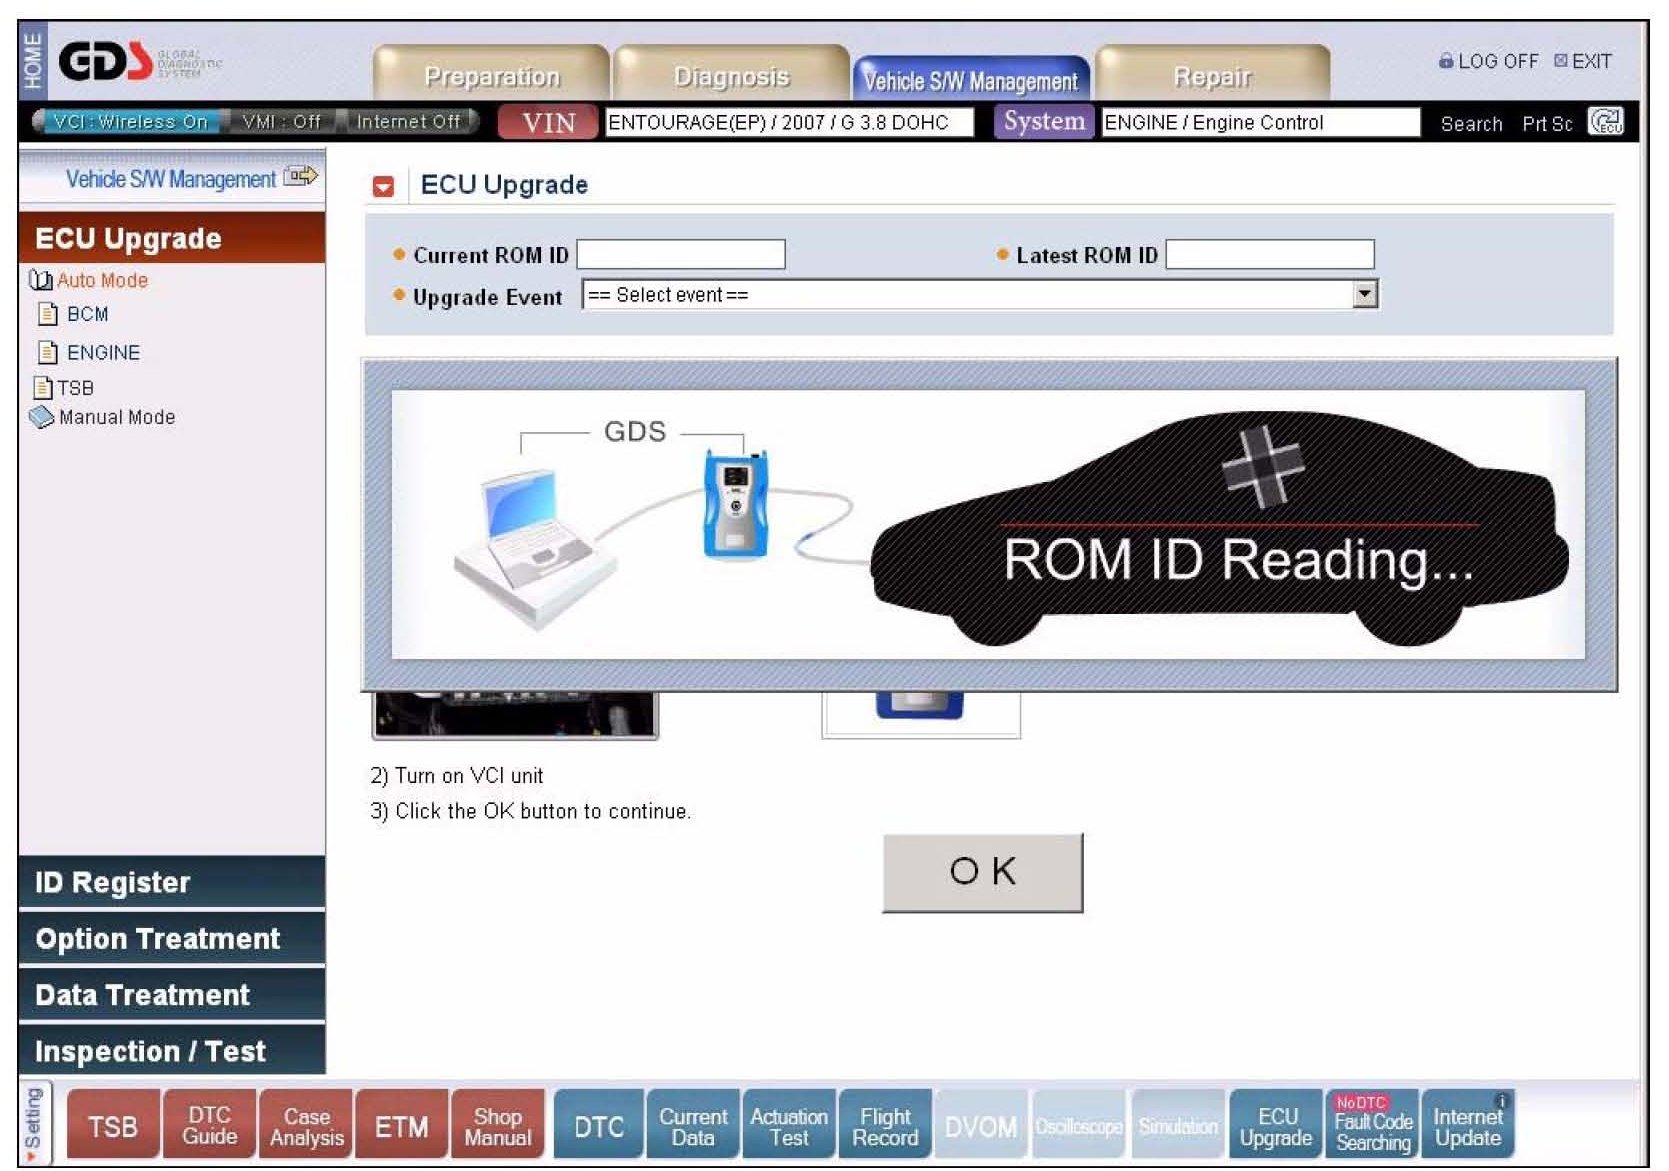
Task: Toggle the VMI Off status
Action: click(281, 122)
